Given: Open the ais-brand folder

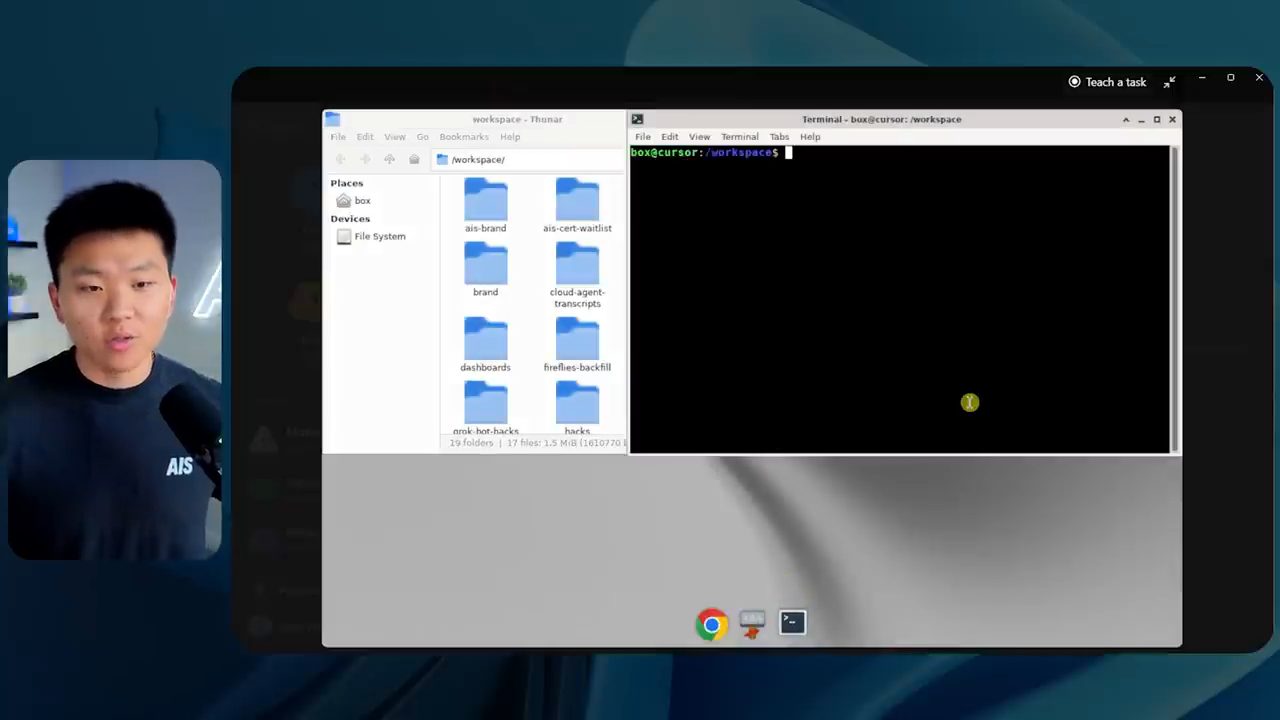Looking at the screenshot, I should (x=486, y=205).
